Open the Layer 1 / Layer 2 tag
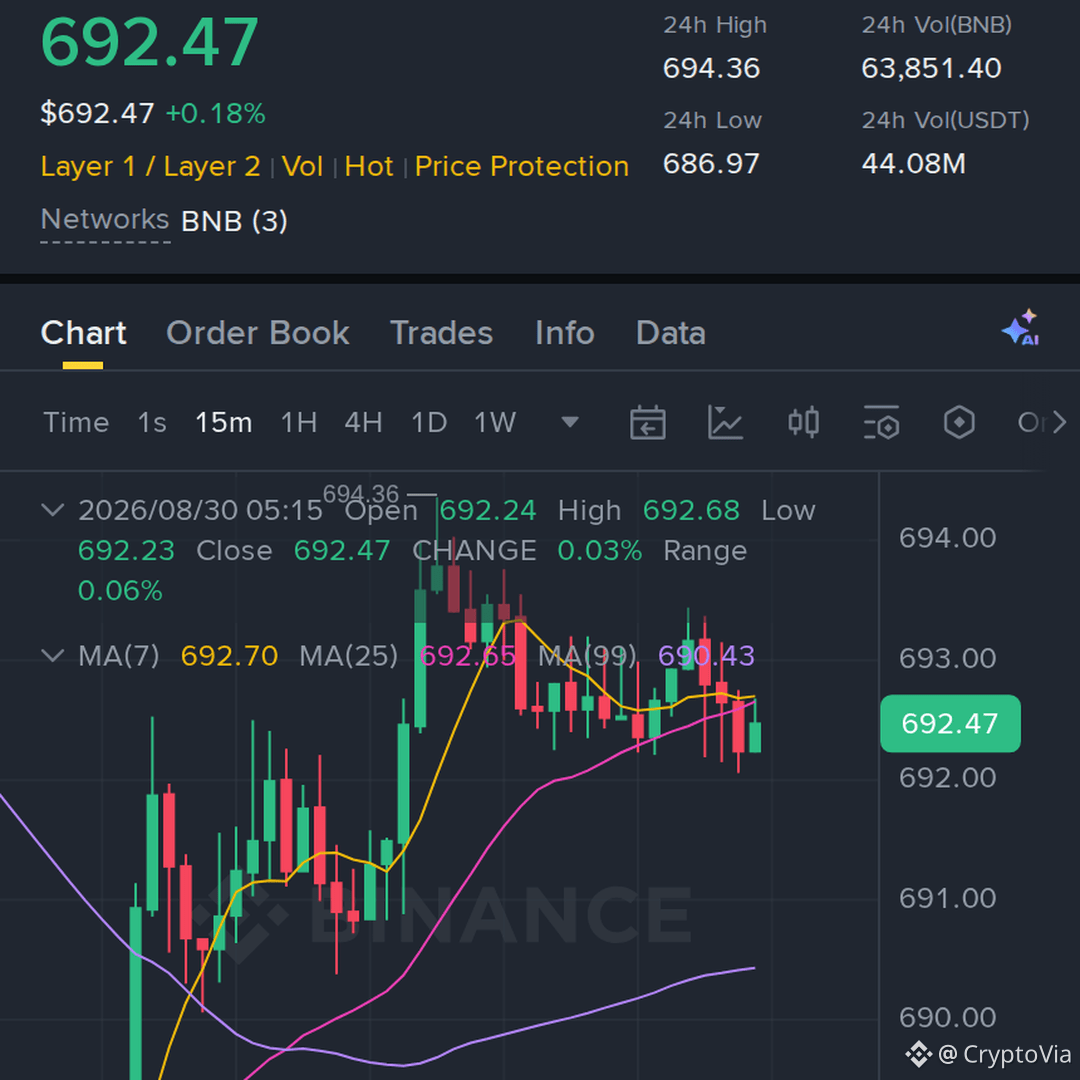 point(150,167)
